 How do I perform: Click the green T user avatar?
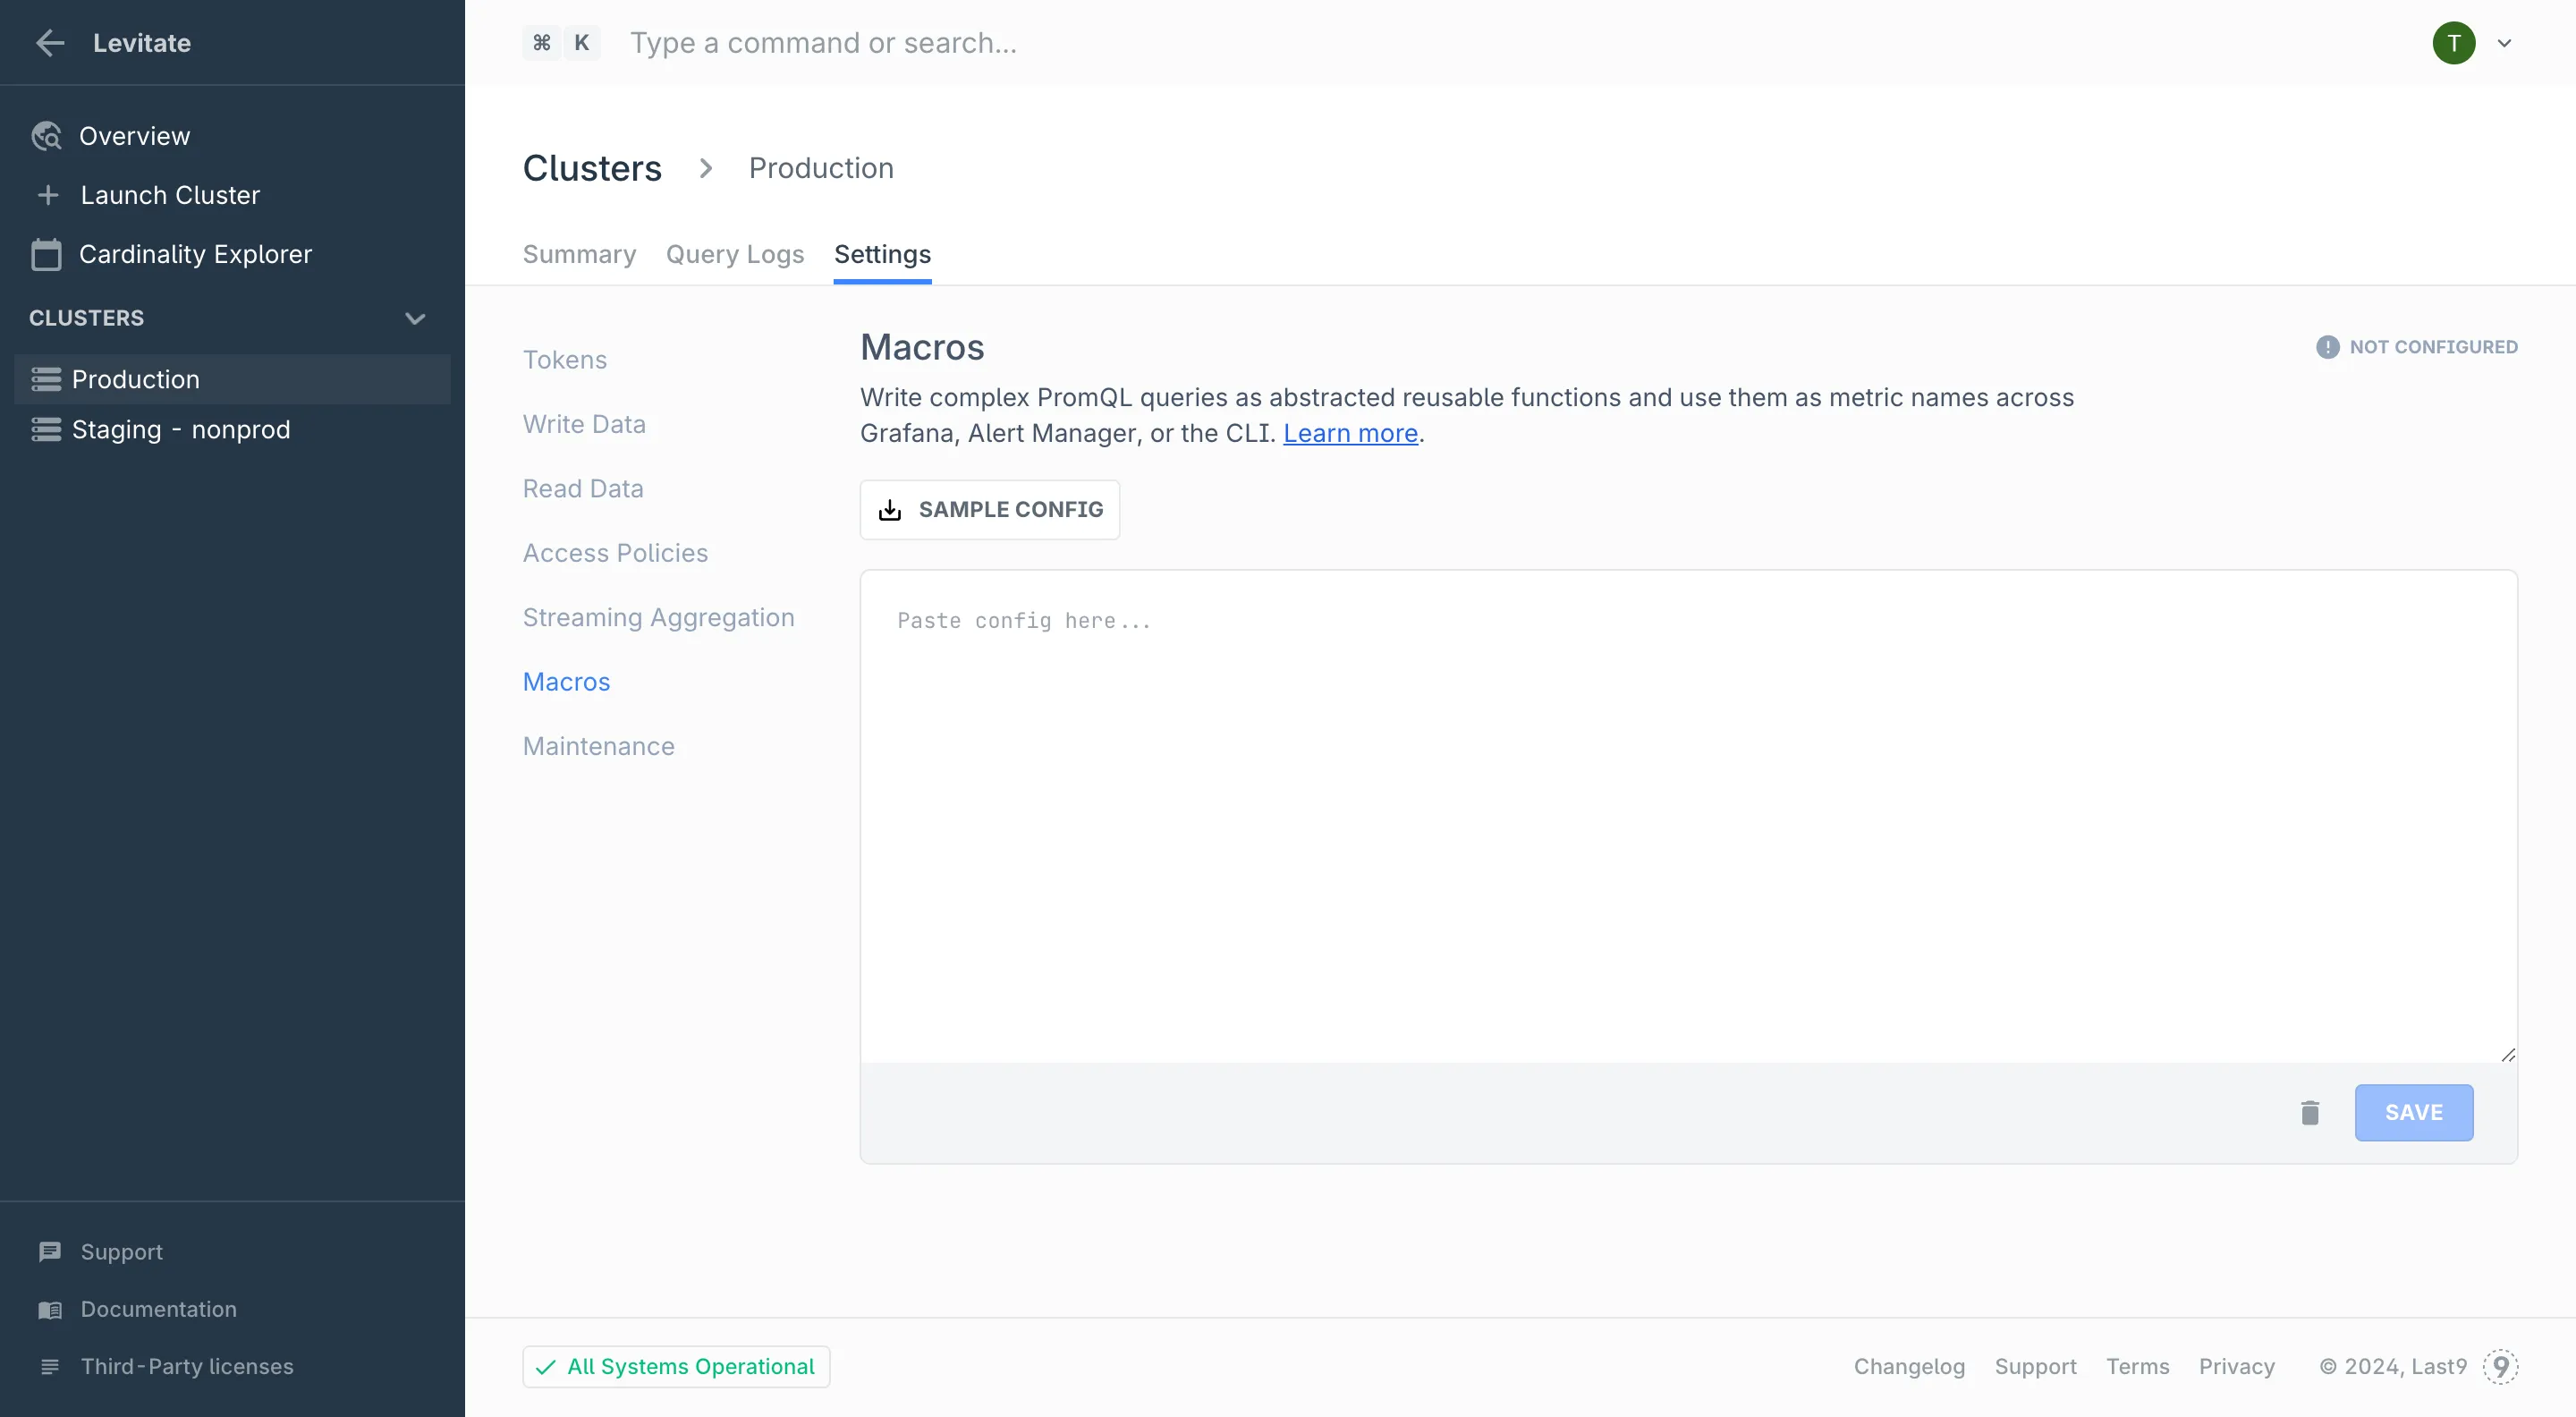[x=2453, y=43]
